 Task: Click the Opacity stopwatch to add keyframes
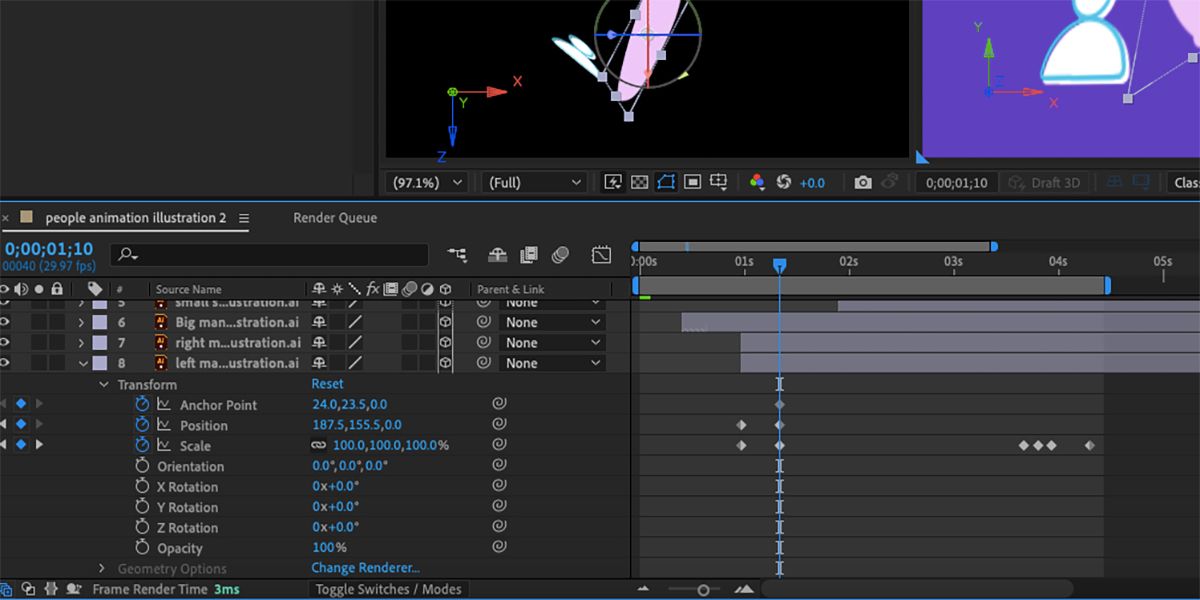(142, 548)
